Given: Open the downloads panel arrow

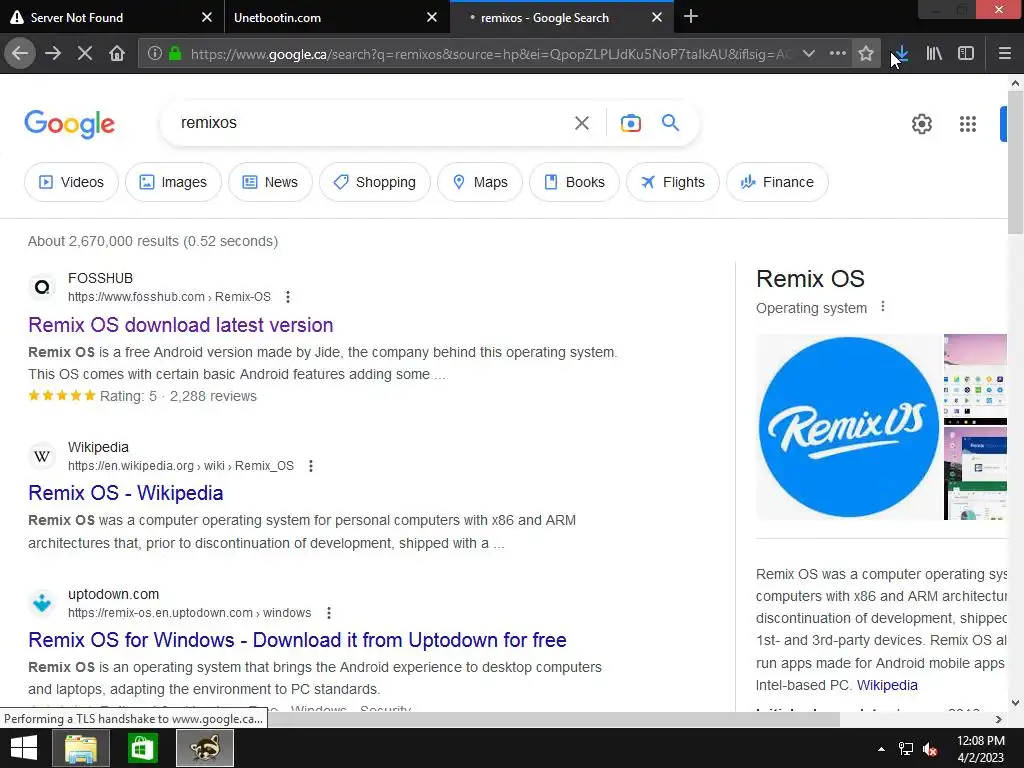Looking at the screenshot, I should 901,53.
